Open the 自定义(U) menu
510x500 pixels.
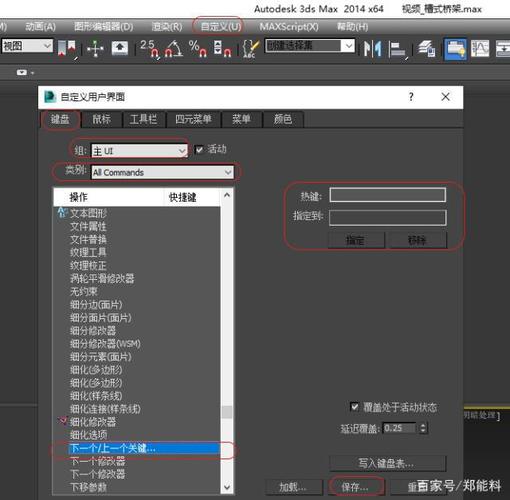coord(221,27)
